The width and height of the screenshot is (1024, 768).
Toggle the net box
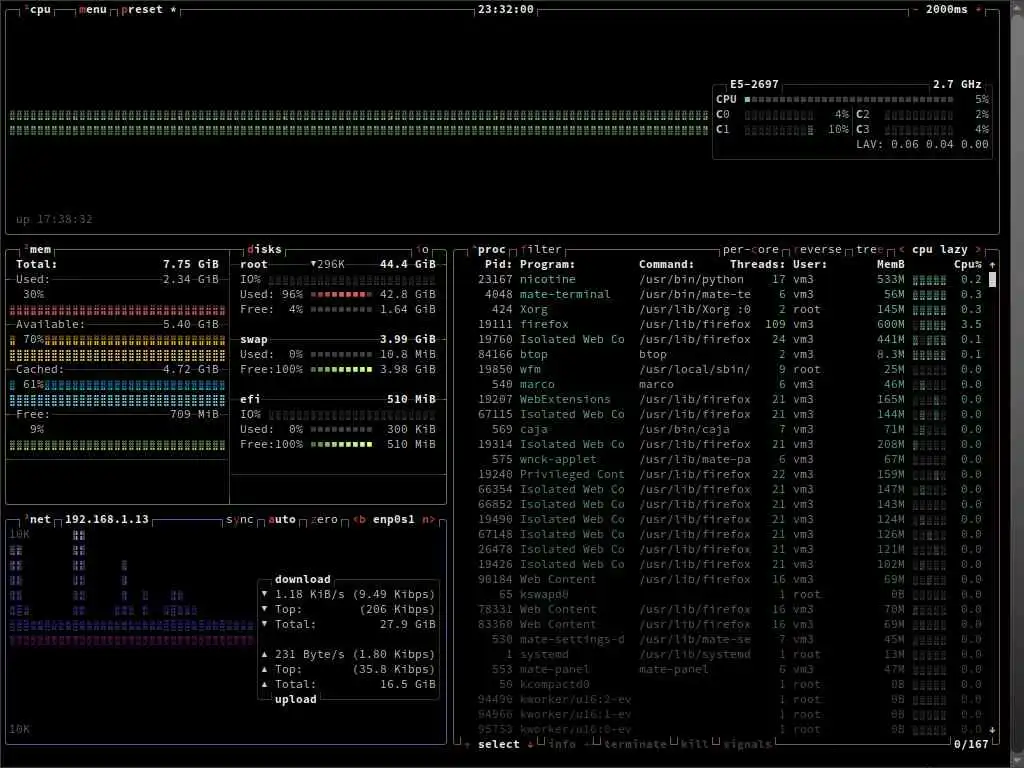[38, 519]
